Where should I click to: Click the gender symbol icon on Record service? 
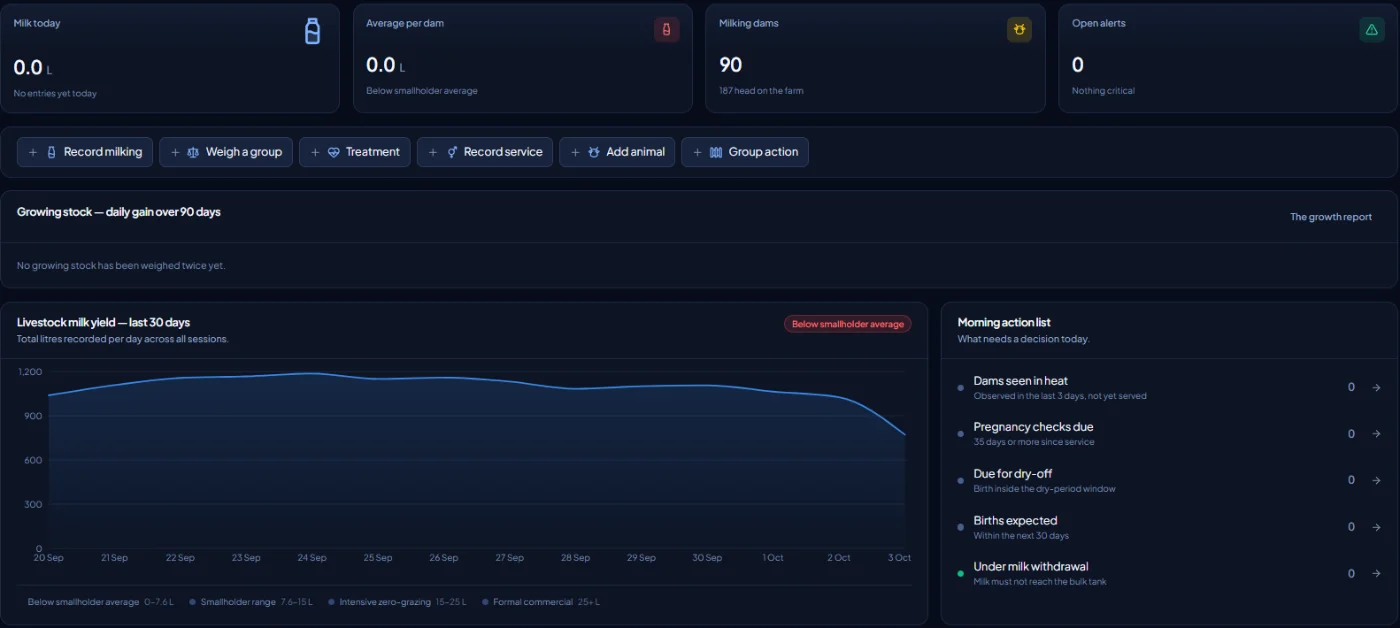[x=452, y=152]
